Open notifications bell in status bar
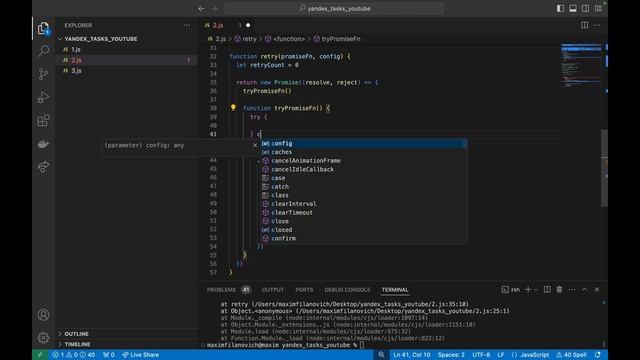Viewport: 640px width, 360px height. 598,355
